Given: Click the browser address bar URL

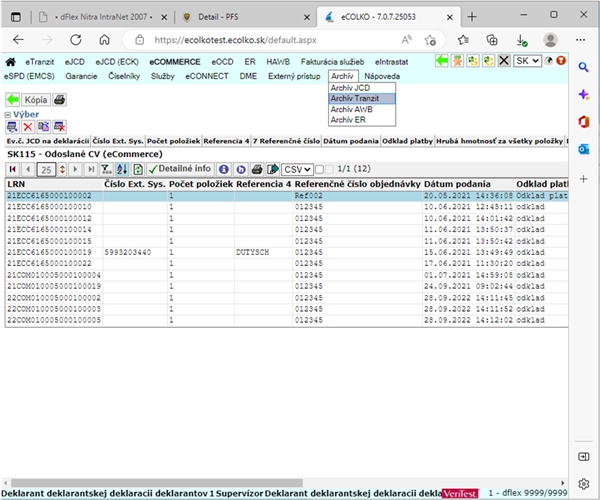Looking at the screenshot, I should pyautogui.click(x=235, y=40).
